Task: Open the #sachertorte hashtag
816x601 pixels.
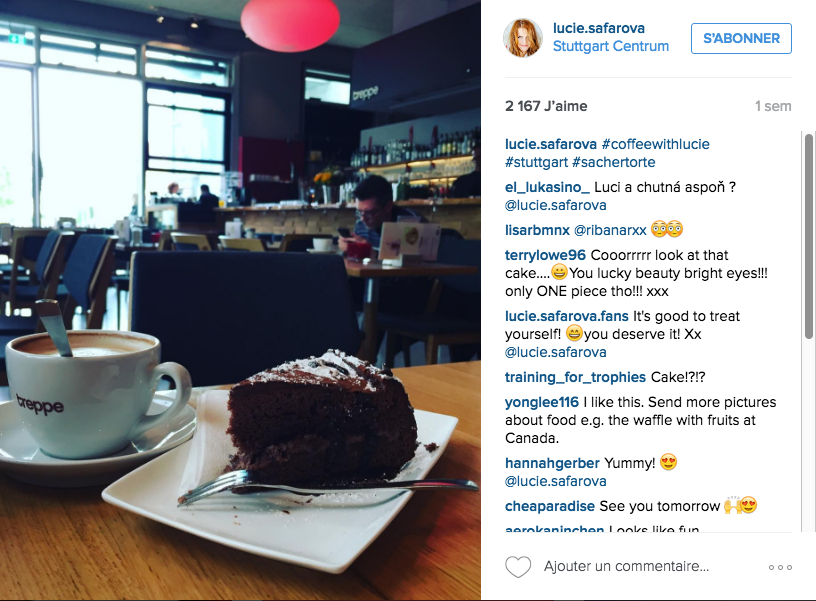Action: click(613, 162)
